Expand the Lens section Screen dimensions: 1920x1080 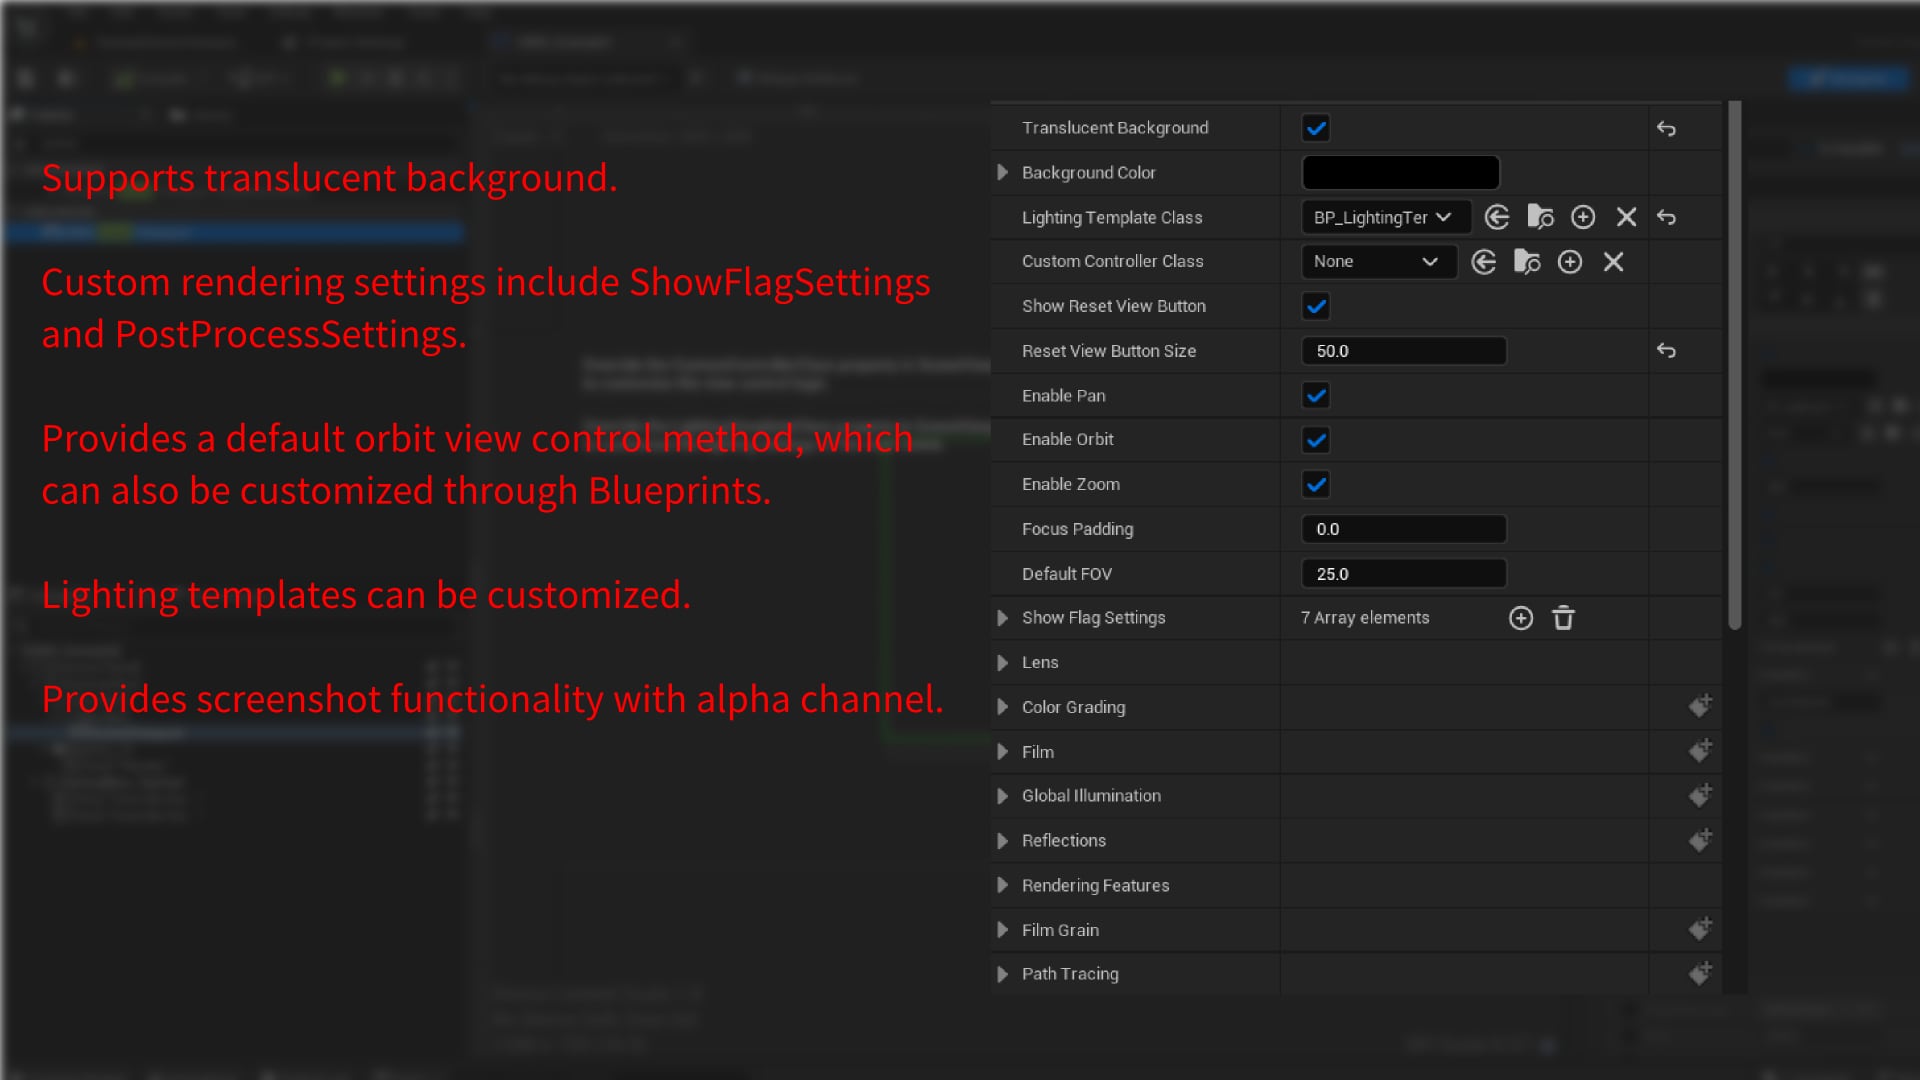1002,662
